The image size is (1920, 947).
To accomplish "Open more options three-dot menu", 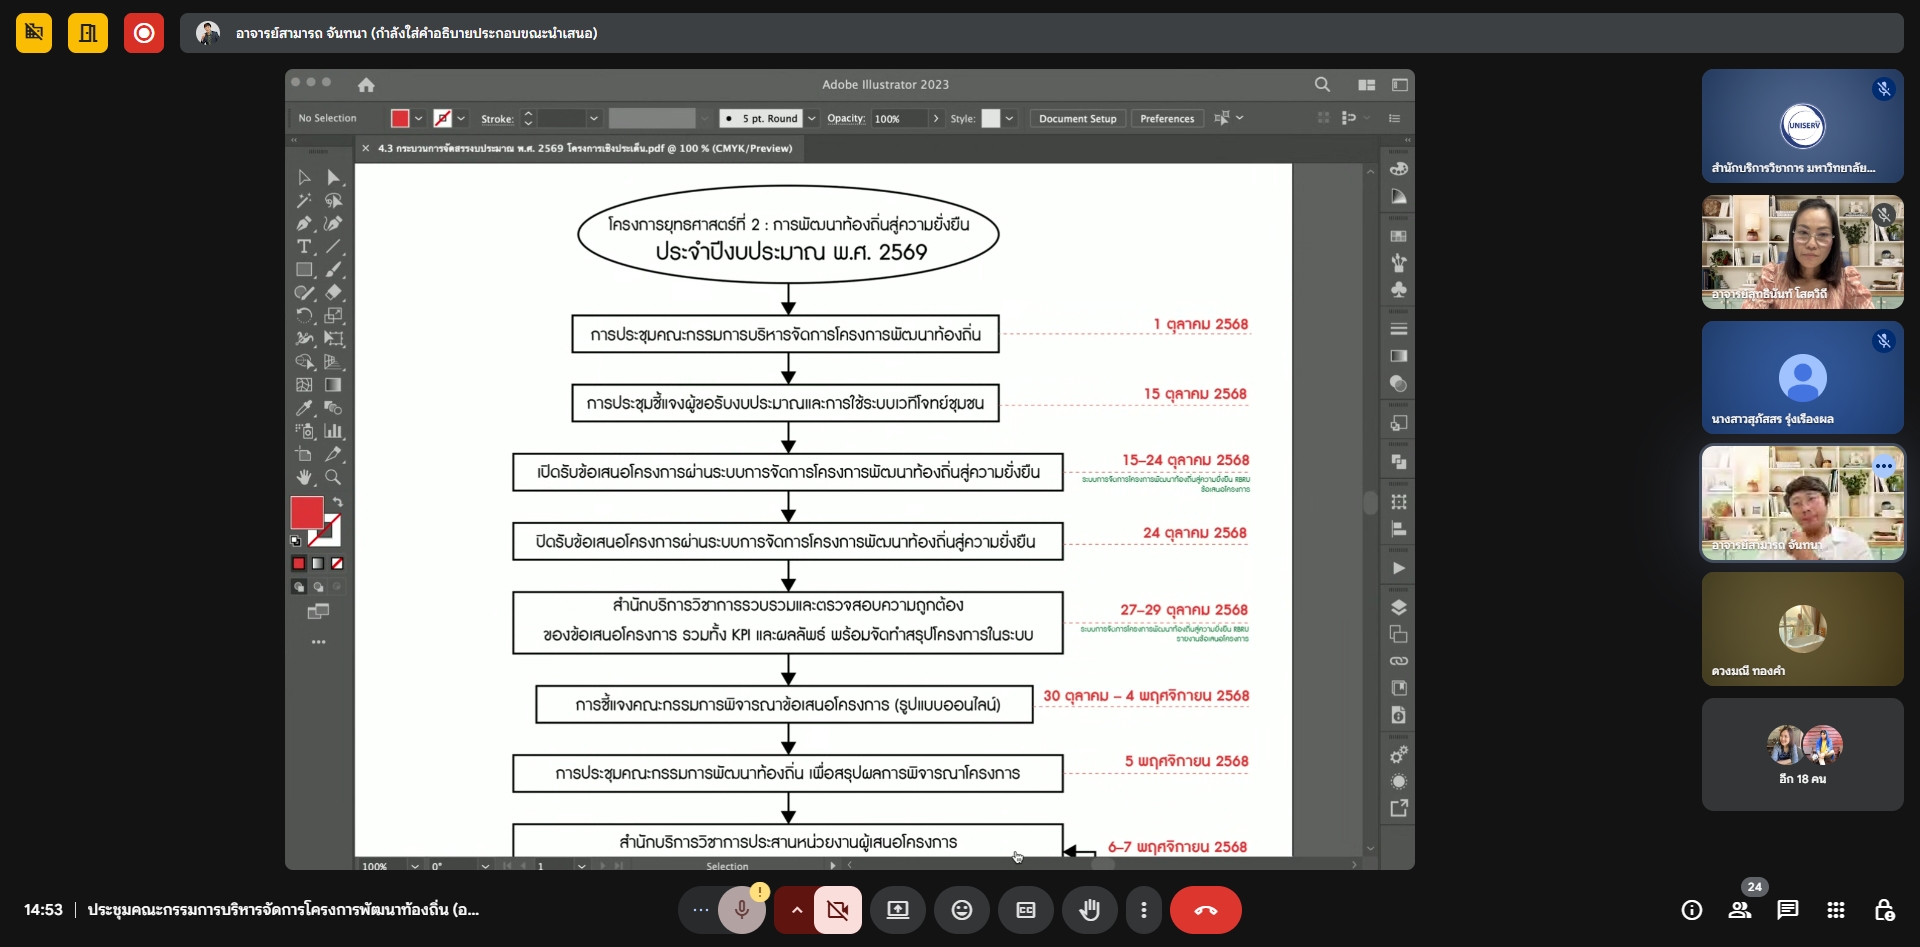I will click(x=1144, y=910).
